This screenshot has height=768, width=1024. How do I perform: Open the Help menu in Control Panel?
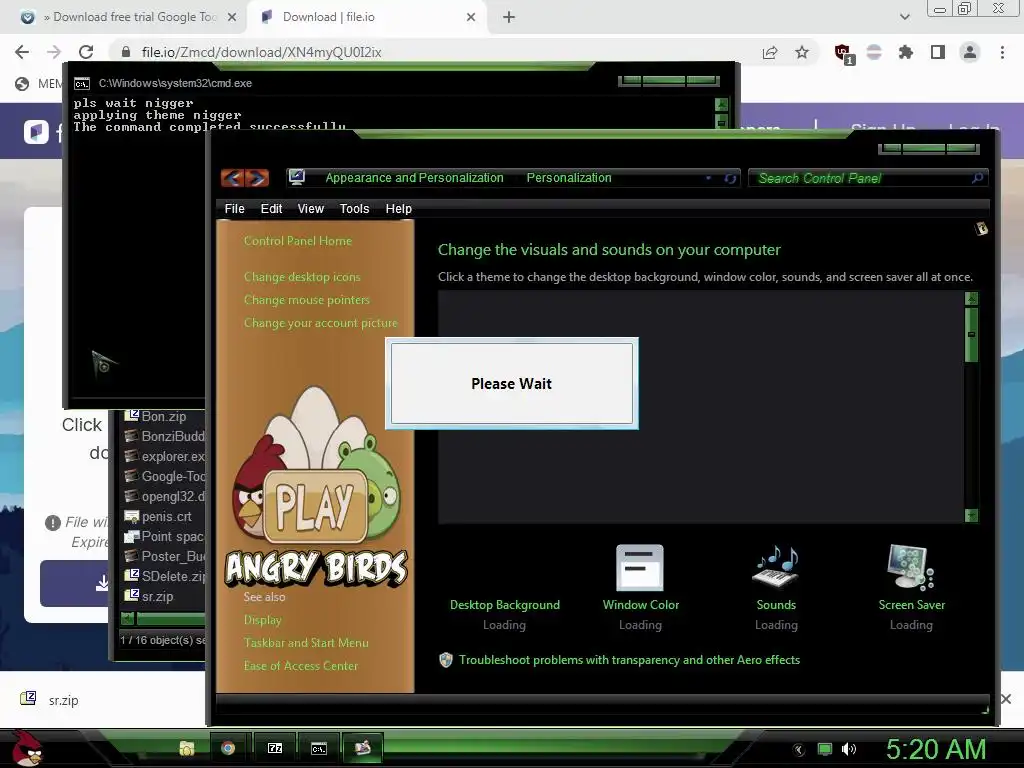click(x=398, y=209)
